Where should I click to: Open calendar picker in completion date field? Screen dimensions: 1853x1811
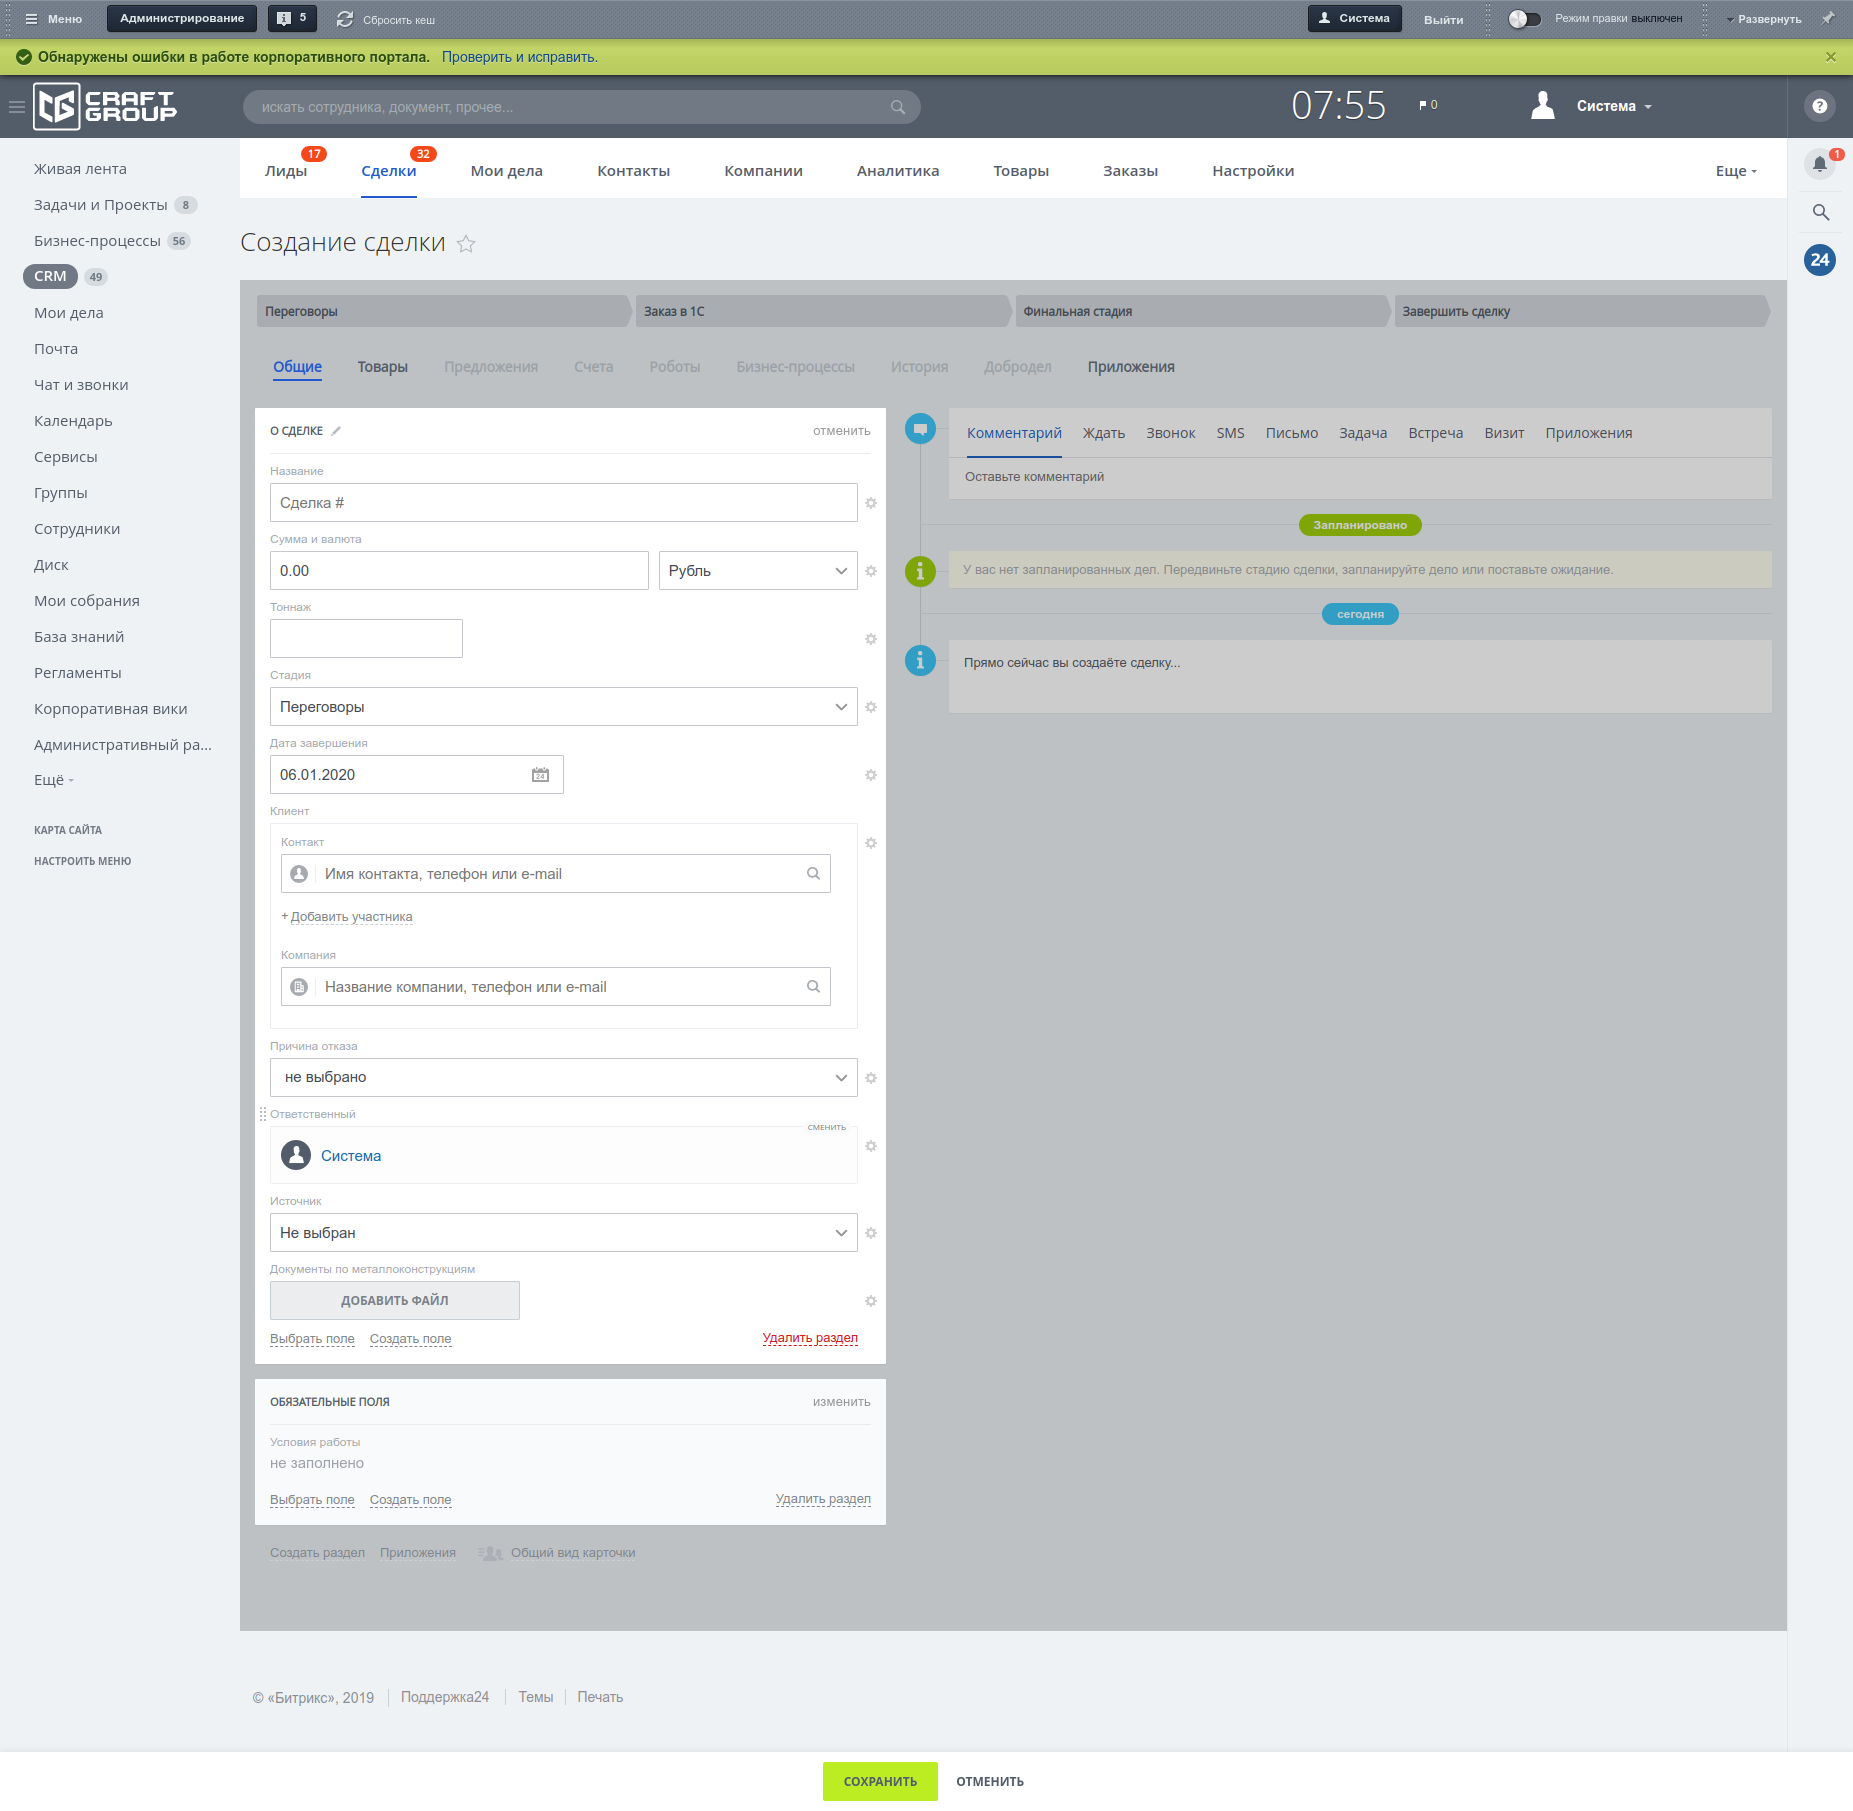tap(540, 775)
